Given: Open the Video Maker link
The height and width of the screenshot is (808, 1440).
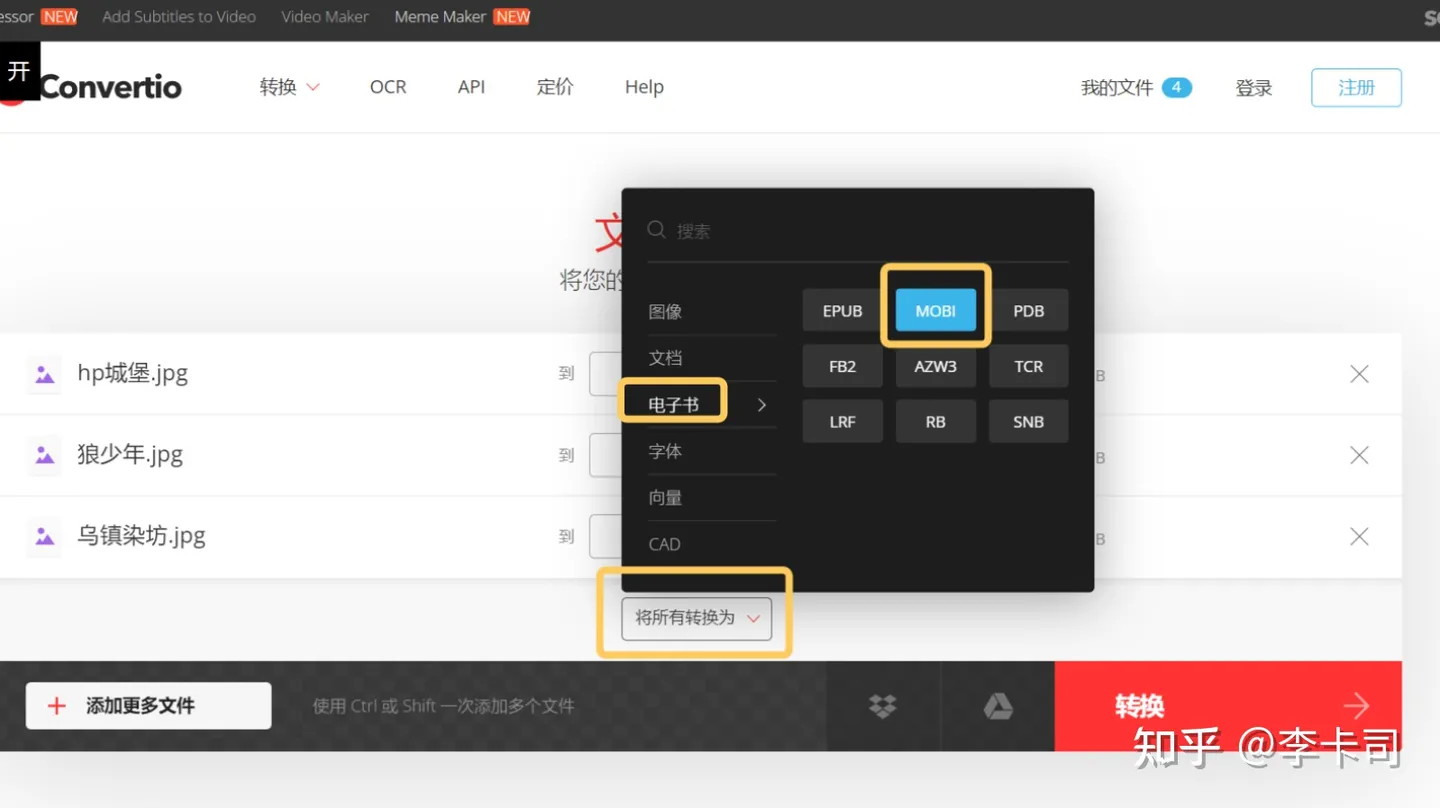Looking at the screenshot, I should (325, 17).
